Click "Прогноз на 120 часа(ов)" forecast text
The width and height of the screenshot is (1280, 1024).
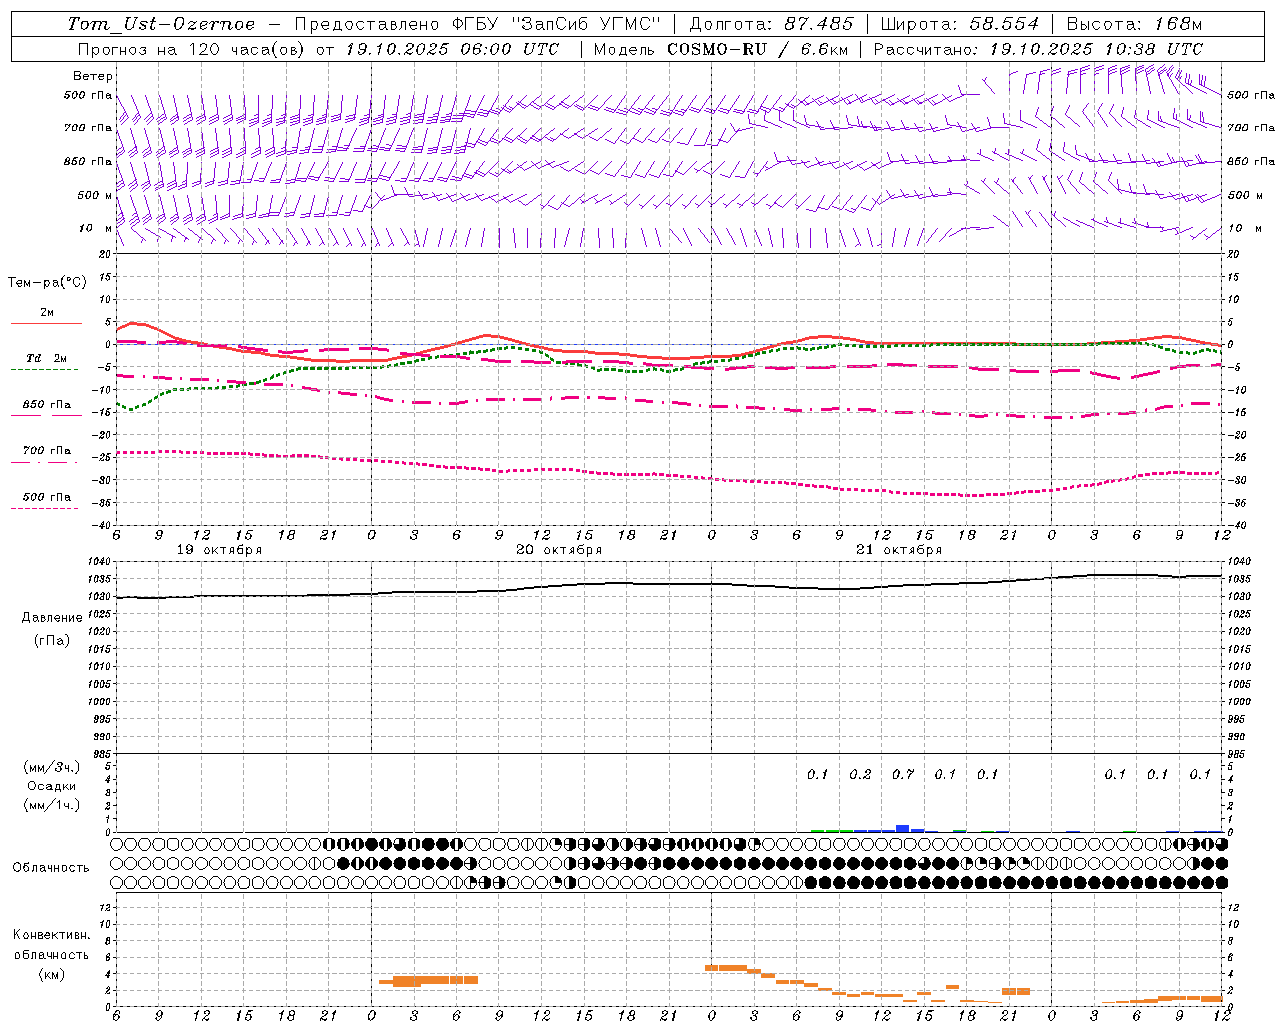pos(190,49)
